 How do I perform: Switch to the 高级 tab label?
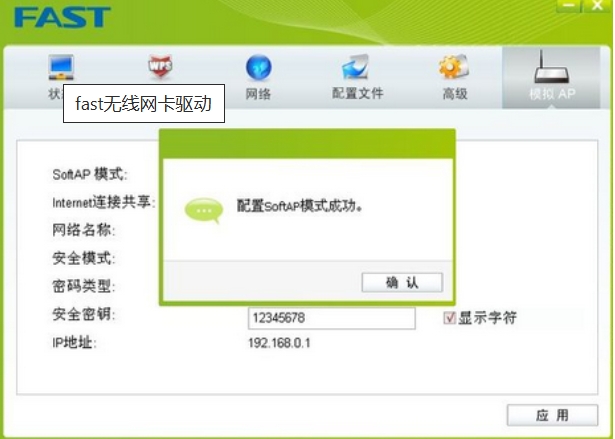click(455, 94)
